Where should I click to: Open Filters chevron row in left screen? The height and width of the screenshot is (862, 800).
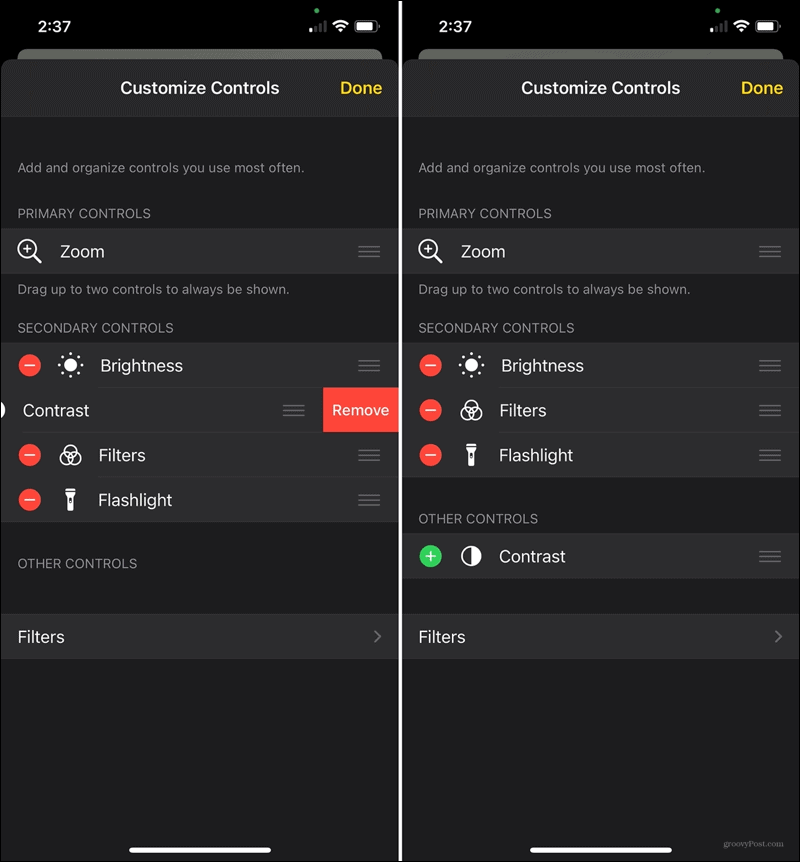(x=200, y=637)
